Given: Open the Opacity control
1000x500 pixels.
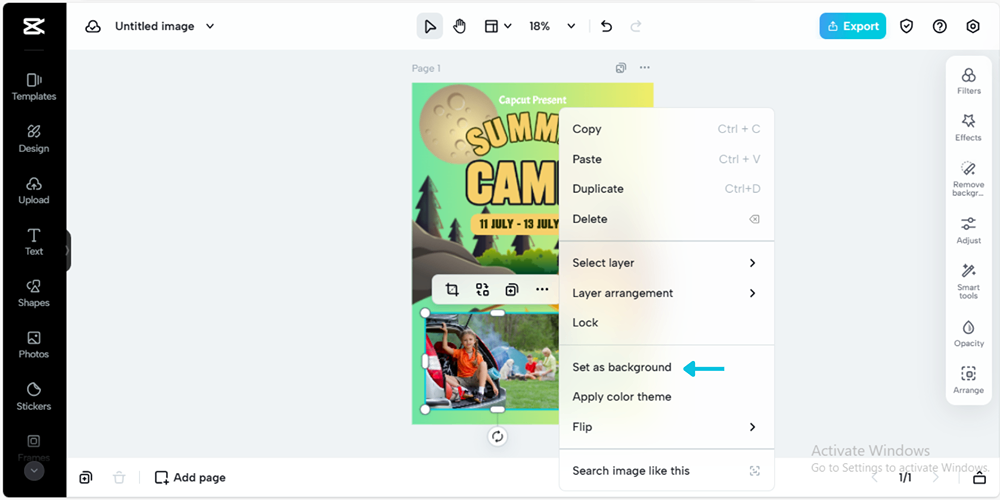Looking at the screenshot, I should click(968, 334).
